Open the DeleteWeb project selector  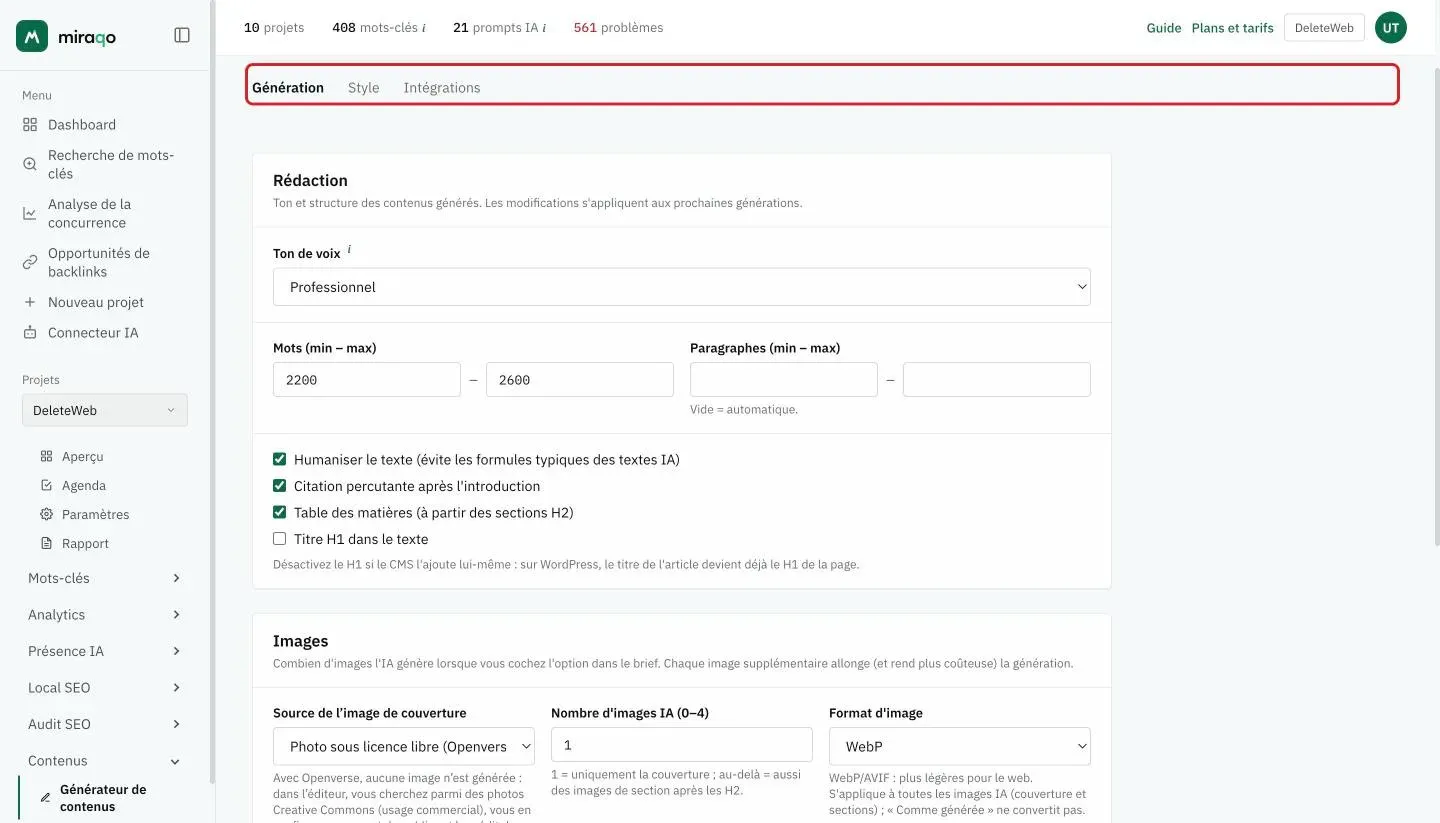[x=105, y=410]
